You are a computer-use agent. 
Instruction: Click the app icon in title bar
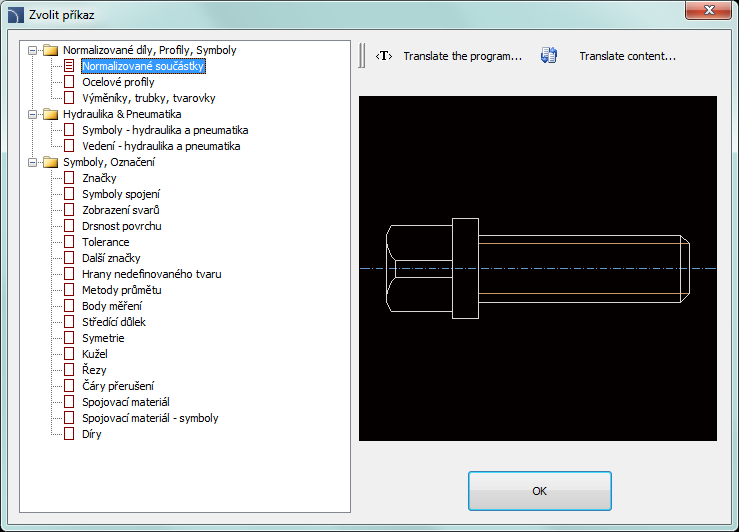[x=16, y=15]
